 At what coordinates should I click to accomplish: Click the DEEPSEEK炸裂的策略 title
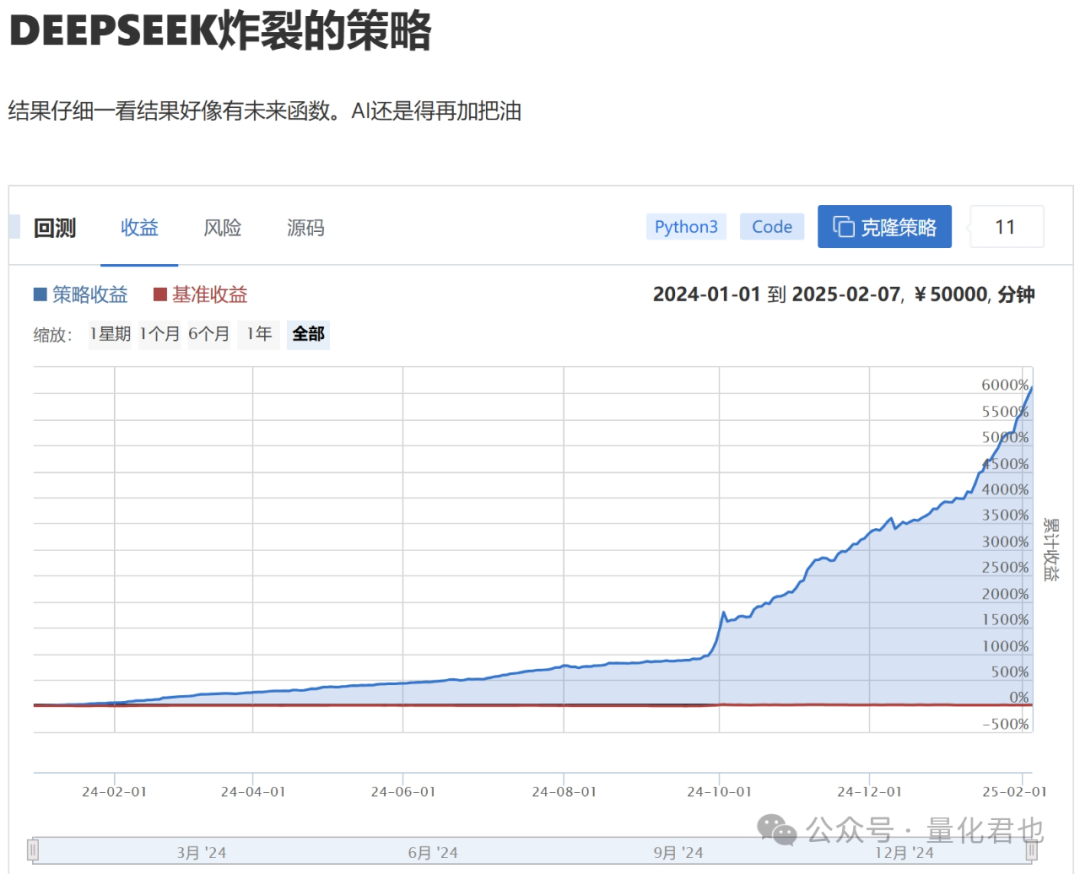(x=220, y=31)
